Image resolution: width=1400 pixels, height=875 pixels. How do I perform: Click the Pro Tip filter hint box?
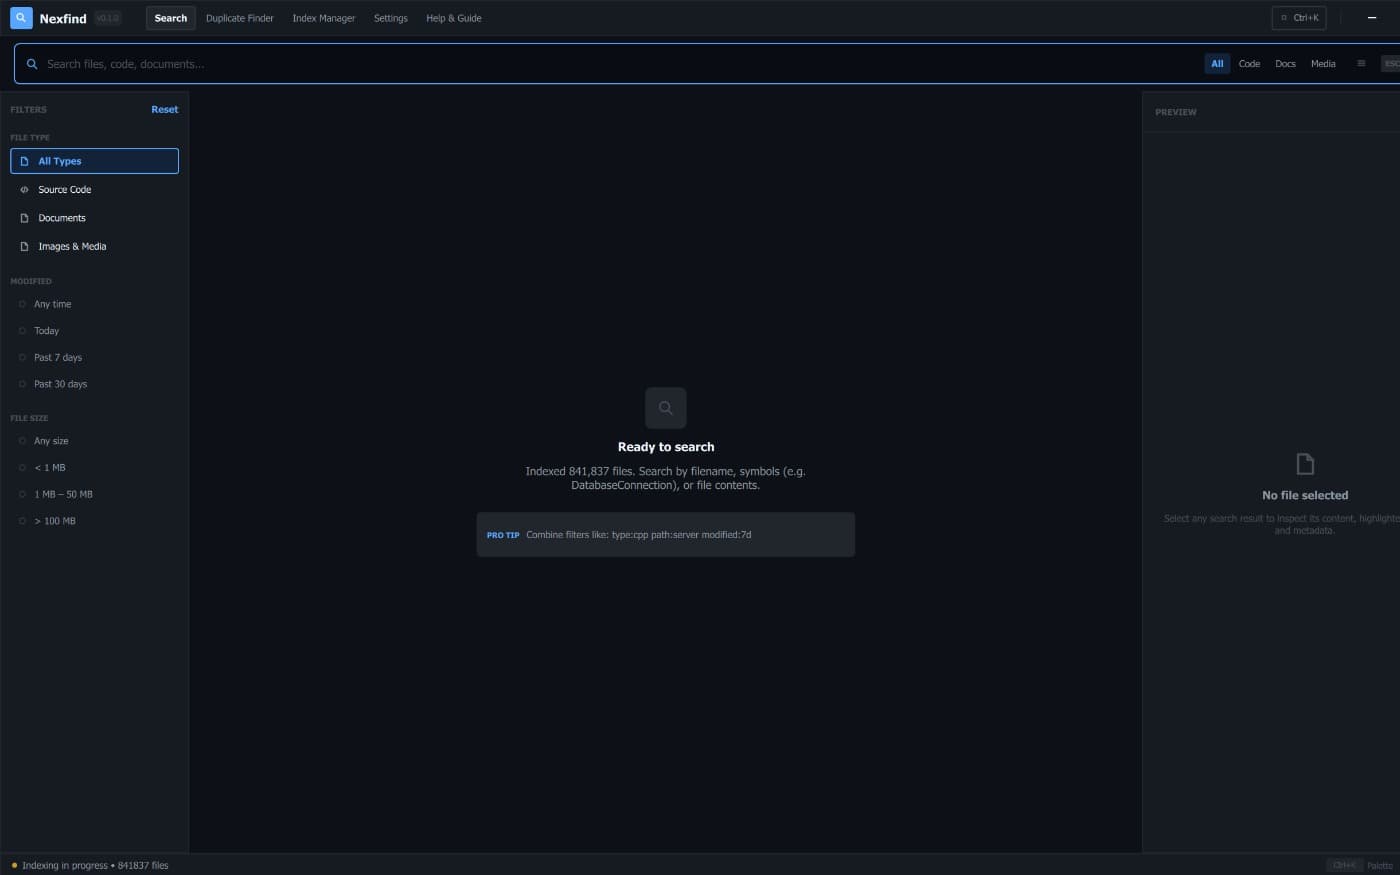tap(666, 535)
